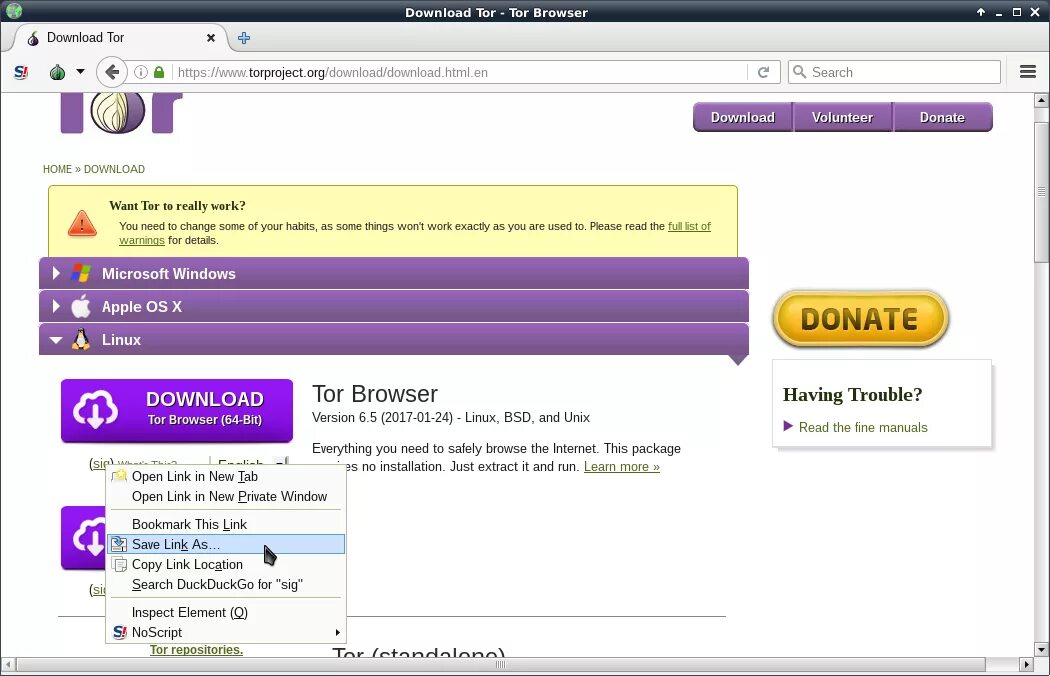Choose Bookmark This Link
Viewport: 1050px width, 676px height.
[226, 525]
